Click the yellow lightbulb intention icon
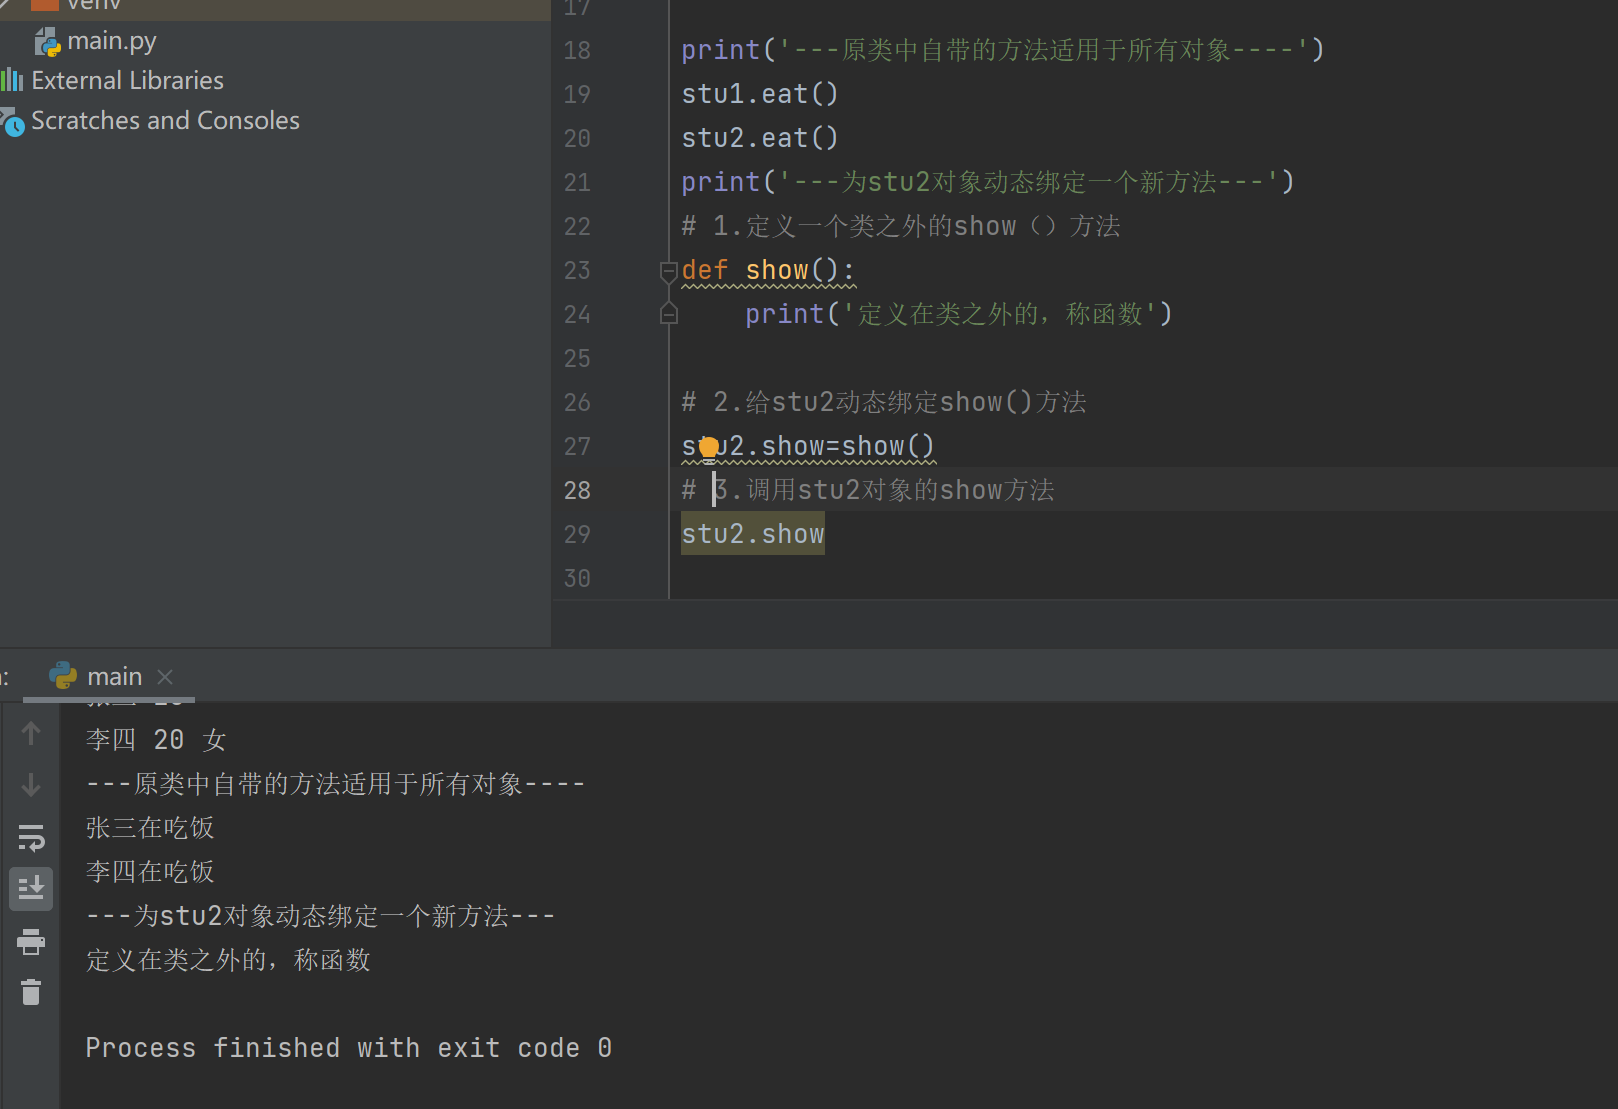Image resolution: width=1618 pixels, height=1109 pixels. [709, 448]
